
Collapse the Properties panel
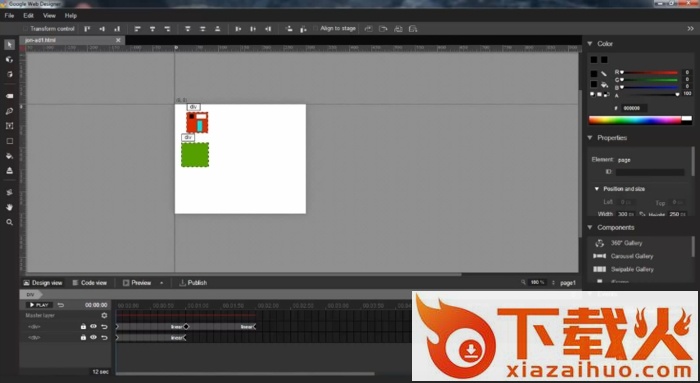coord(590,137)
